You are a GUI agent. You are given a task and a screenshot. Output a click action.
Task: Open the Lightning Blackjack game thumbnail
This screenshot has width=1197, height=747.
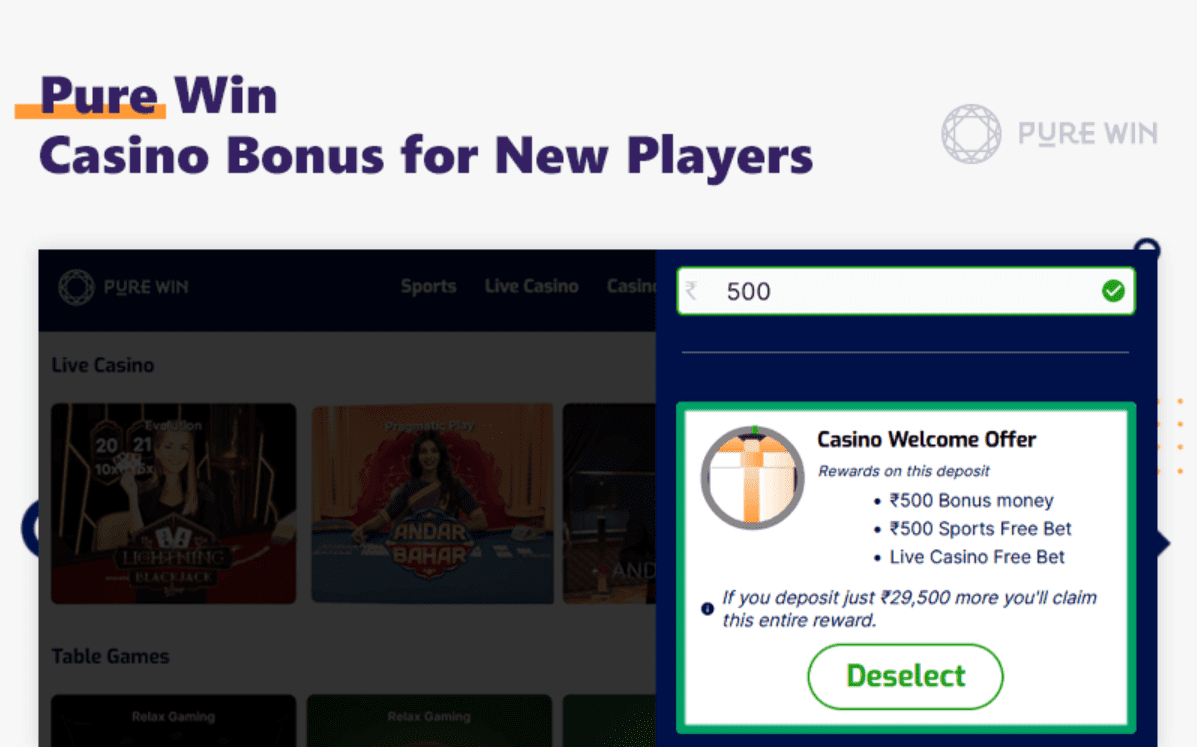point(173,504)
